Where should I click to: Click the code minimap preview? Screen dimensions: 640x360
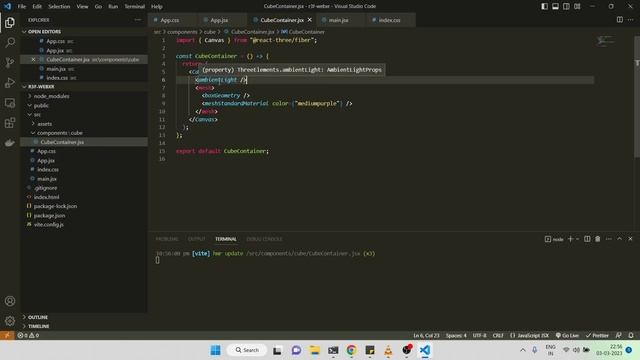(x=605, y=41)
